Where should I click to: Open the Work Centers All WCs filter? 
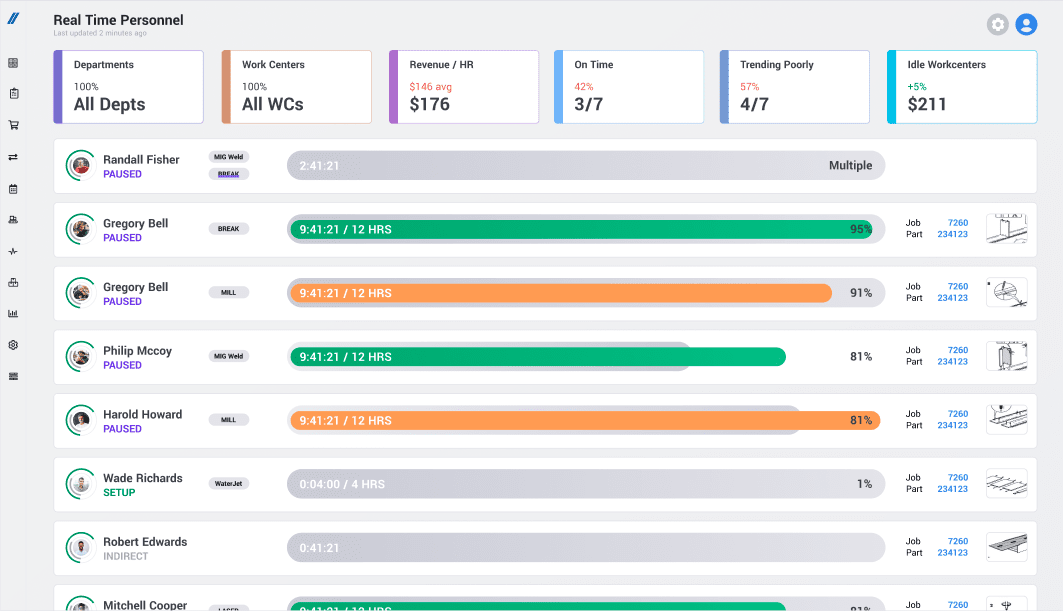point(296,87)
